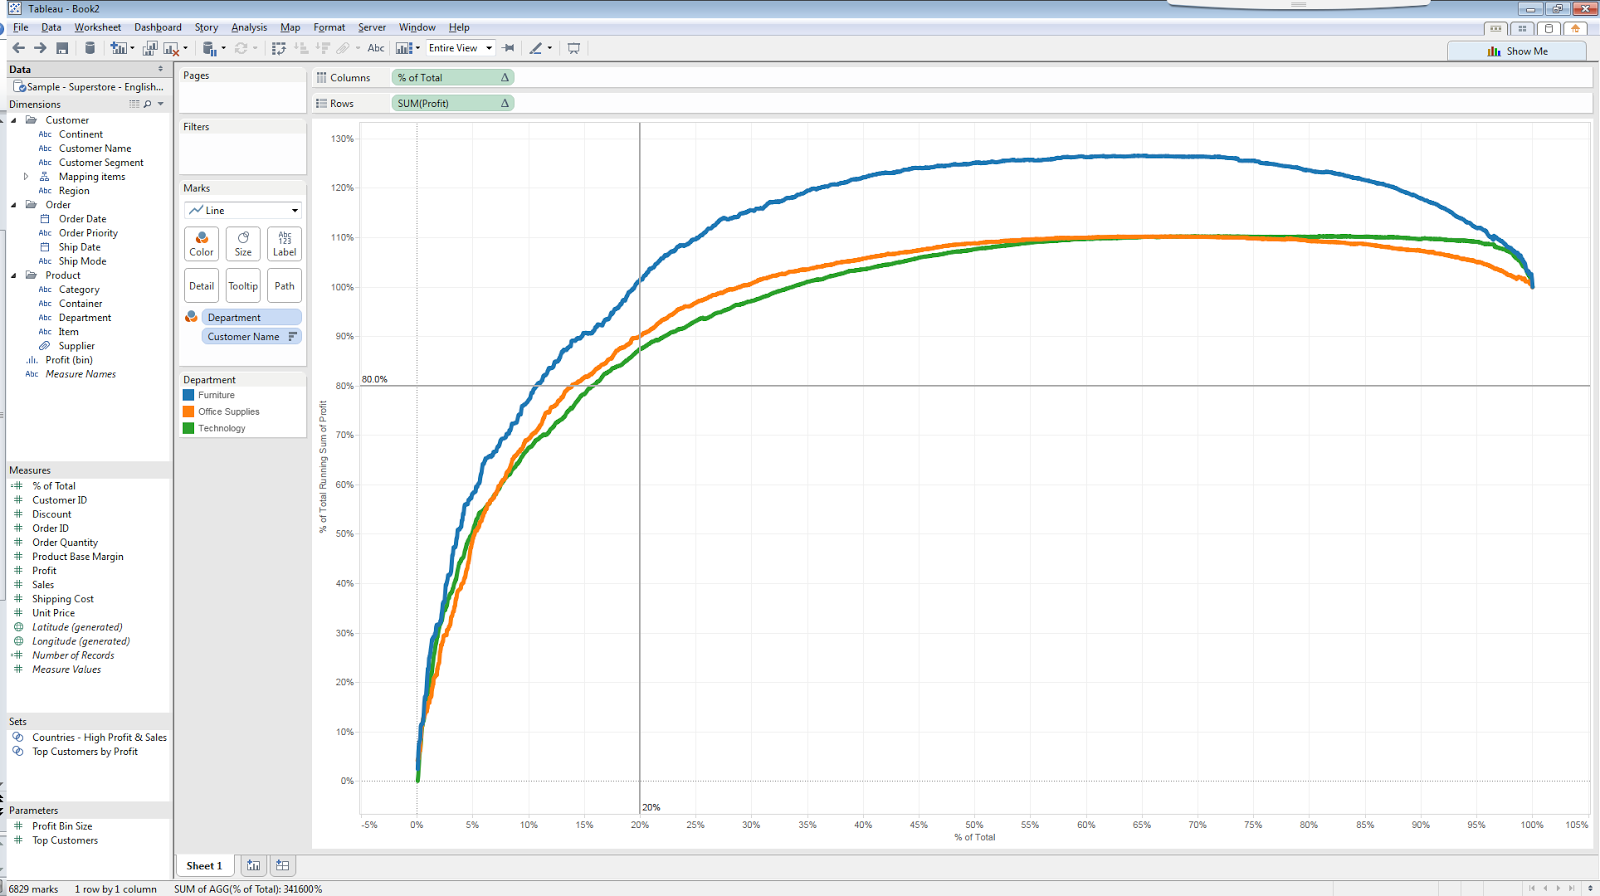The height and width of the screenshot is (896, 1600).
Task: Open the Line mark type dropdown
Action: [x=243, y=210]
